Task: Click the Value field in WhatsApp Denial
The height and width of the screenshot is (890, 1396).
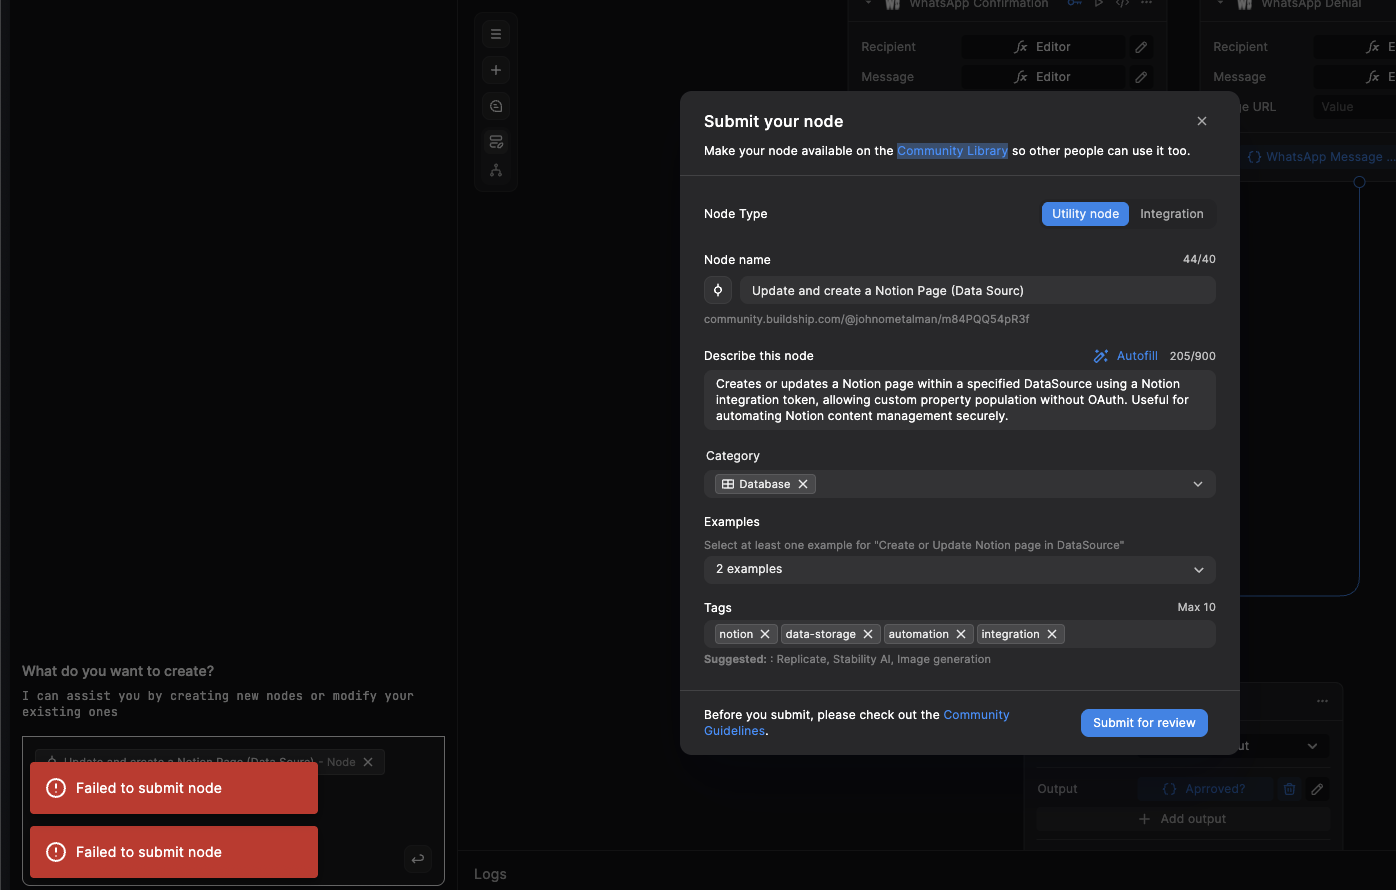Action: pyautogui.click(x=1355, y=107)
